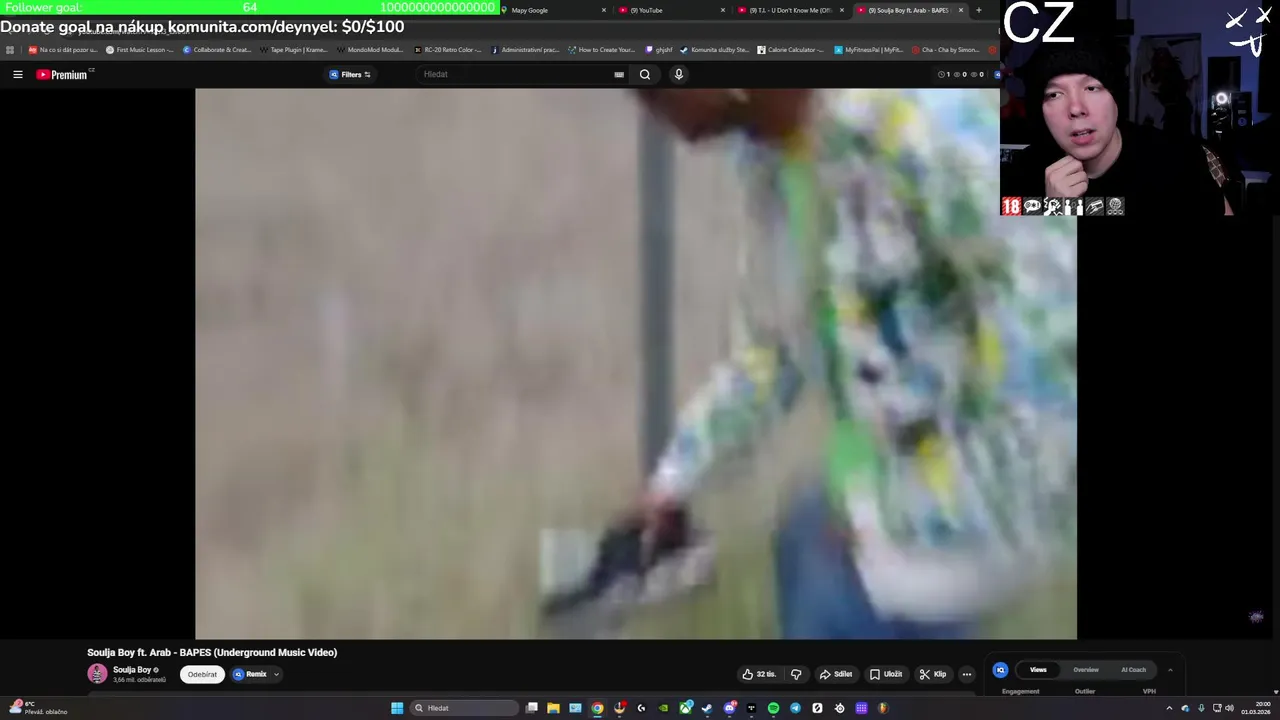1280x720 pixels.
Task: Open Spotify from the taskbar
Action: (x=773, y=708)
